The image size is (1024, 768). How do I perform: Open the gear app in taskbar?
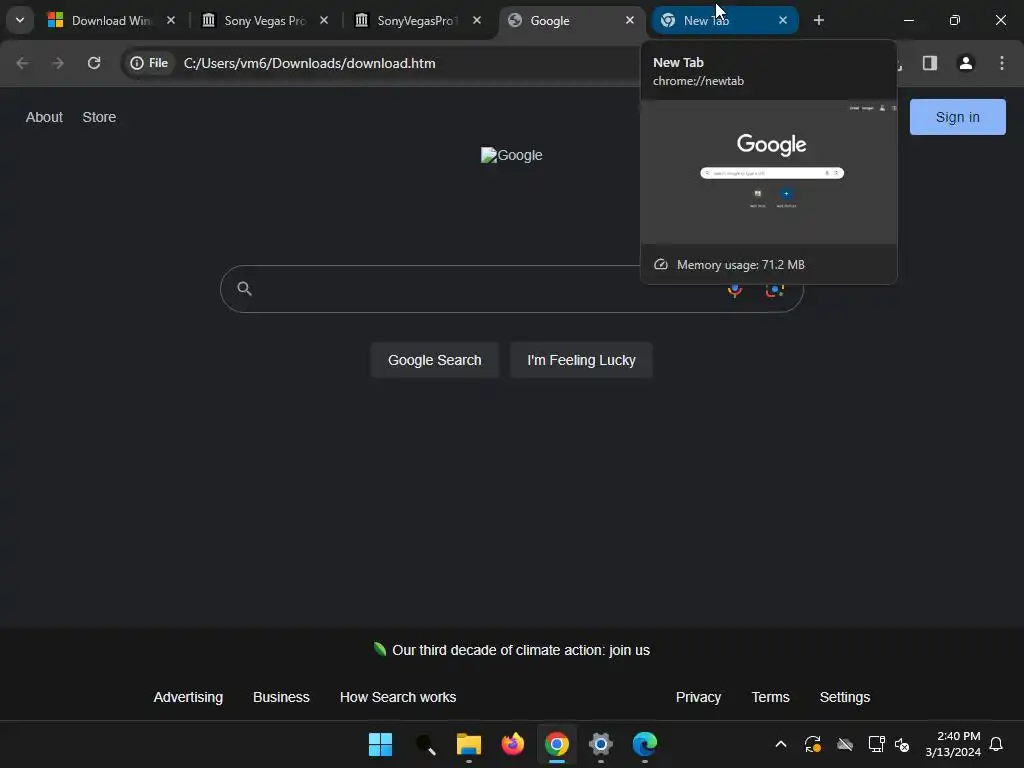point(601,744)
